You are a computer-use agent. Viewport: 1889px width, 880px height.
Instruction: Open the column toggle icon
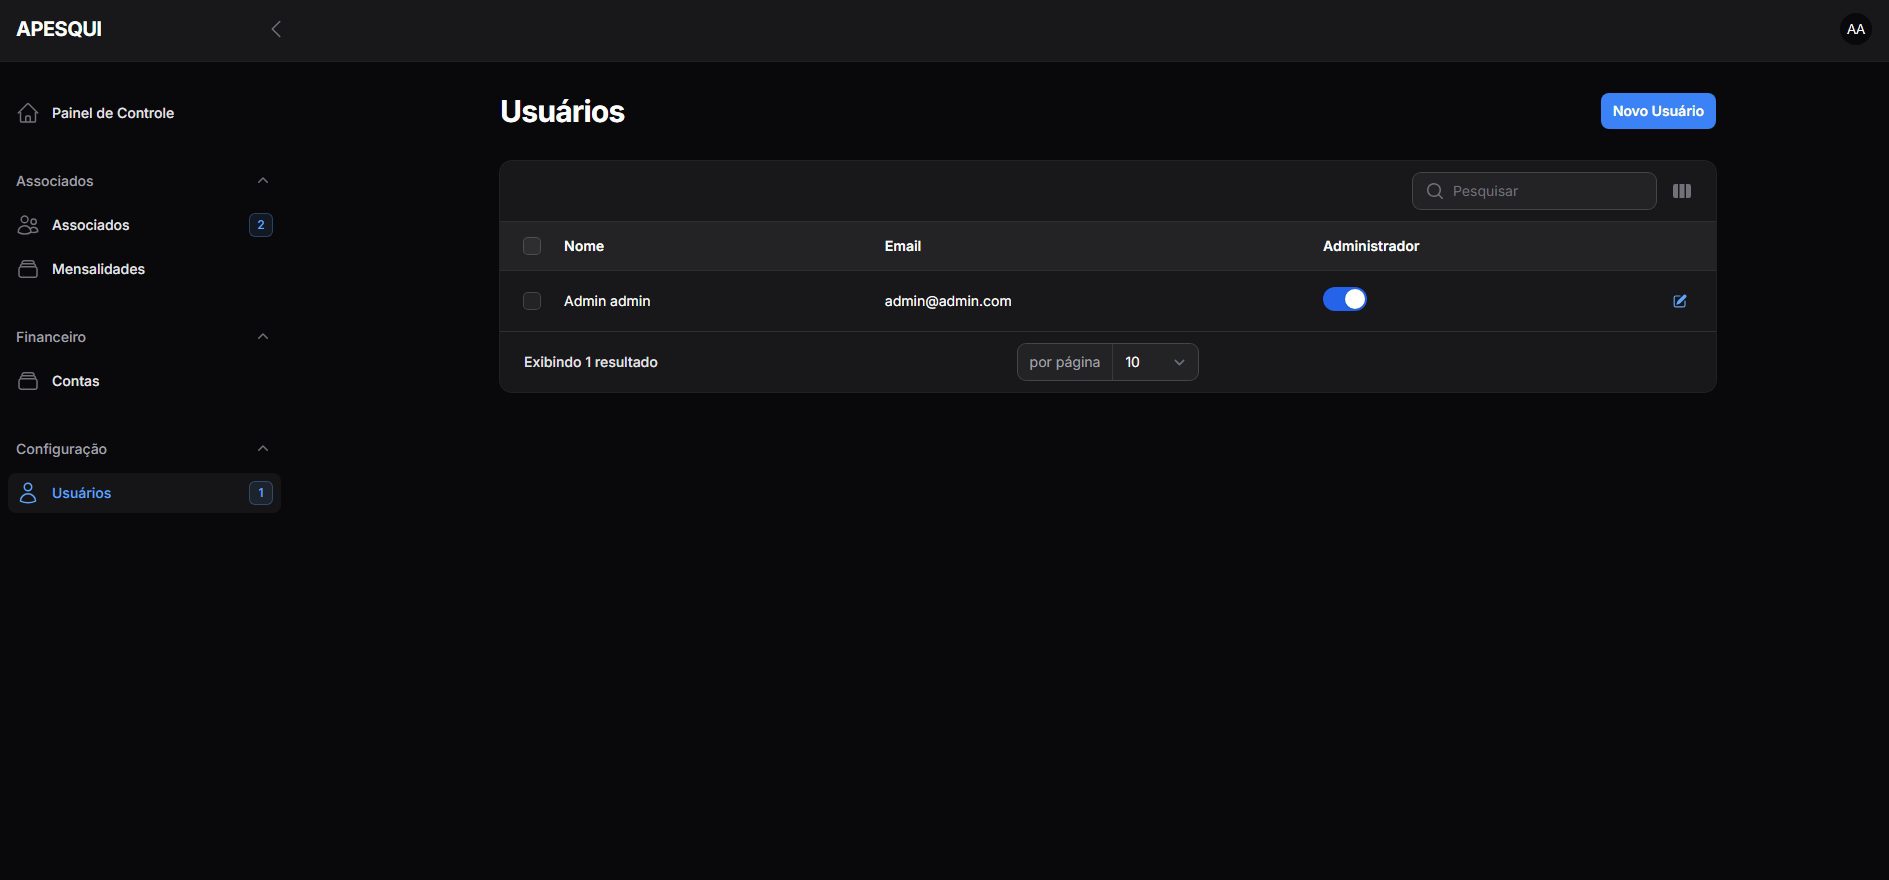click(x=1681, y=191)
